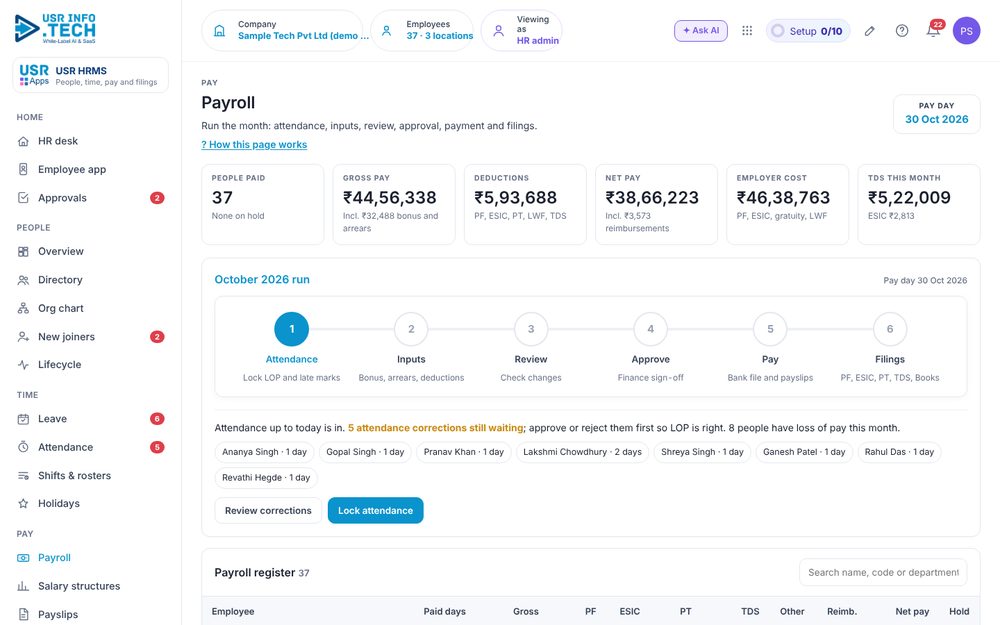The height and width of the screenshot is (625, 1000).
Task: Click Lock attendance button
Action: 376,510
